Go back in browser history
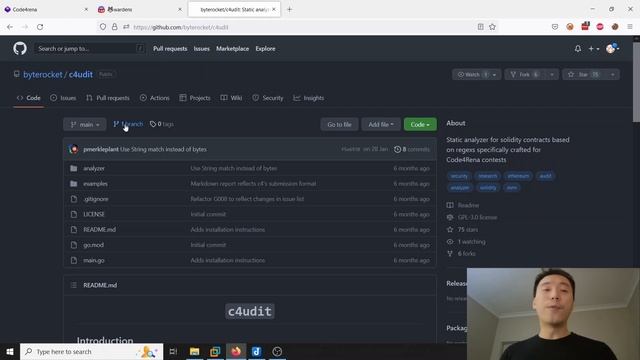The height and width of the screenshot is (360, 640). click(10, 27)
